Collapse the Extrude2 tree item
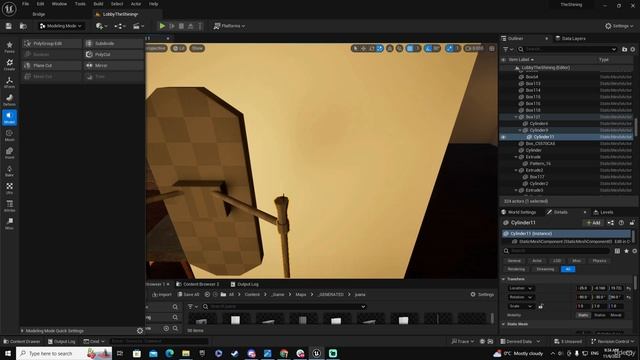Viewport: 640px width, 360px height. 516,170
